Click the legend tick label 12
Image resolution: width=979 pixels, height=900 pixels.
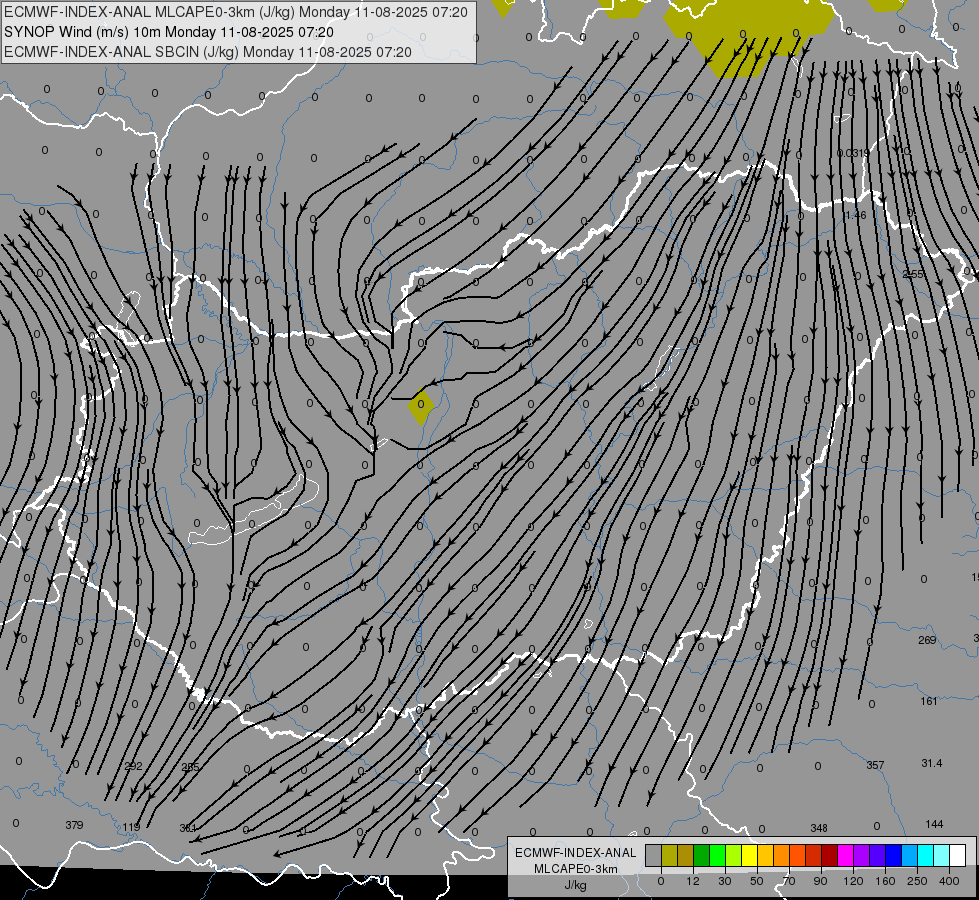click(x=692, y=881)
